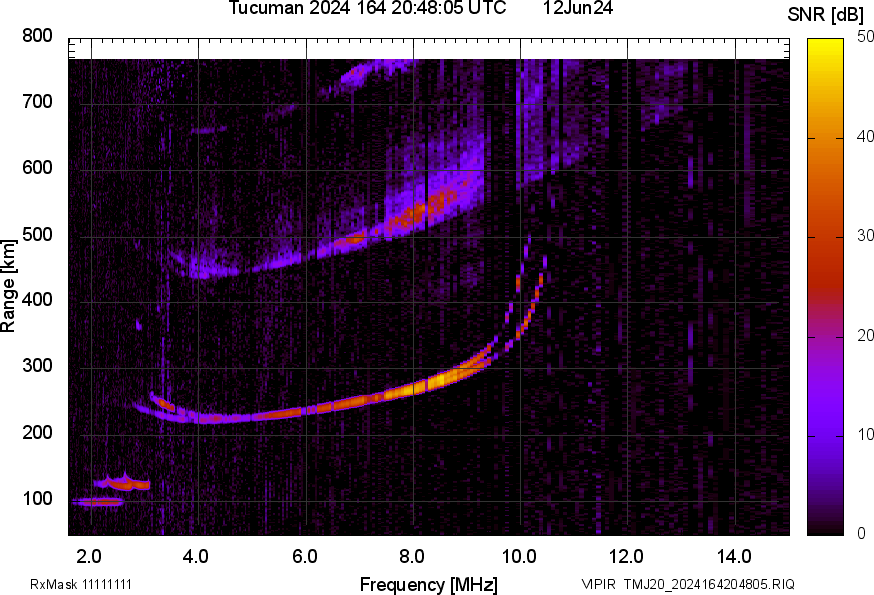Click frequency tick label '12.0'
Screen dimensions: 874x595
627,557
